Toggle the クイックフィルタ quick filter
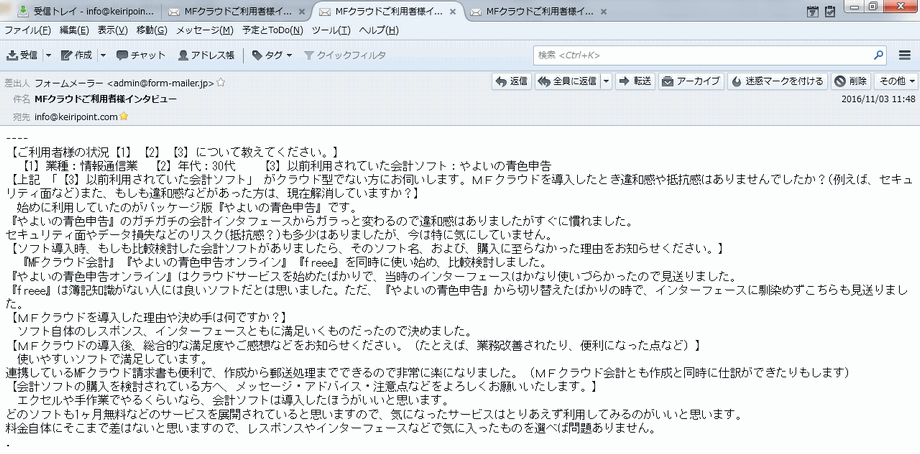The width and height of the screenshot is (920, 454). (345, 55)
